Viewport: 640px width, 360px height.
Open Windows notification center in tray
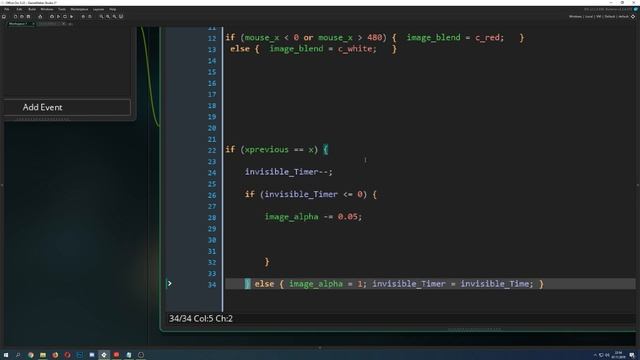pos(632,355)
